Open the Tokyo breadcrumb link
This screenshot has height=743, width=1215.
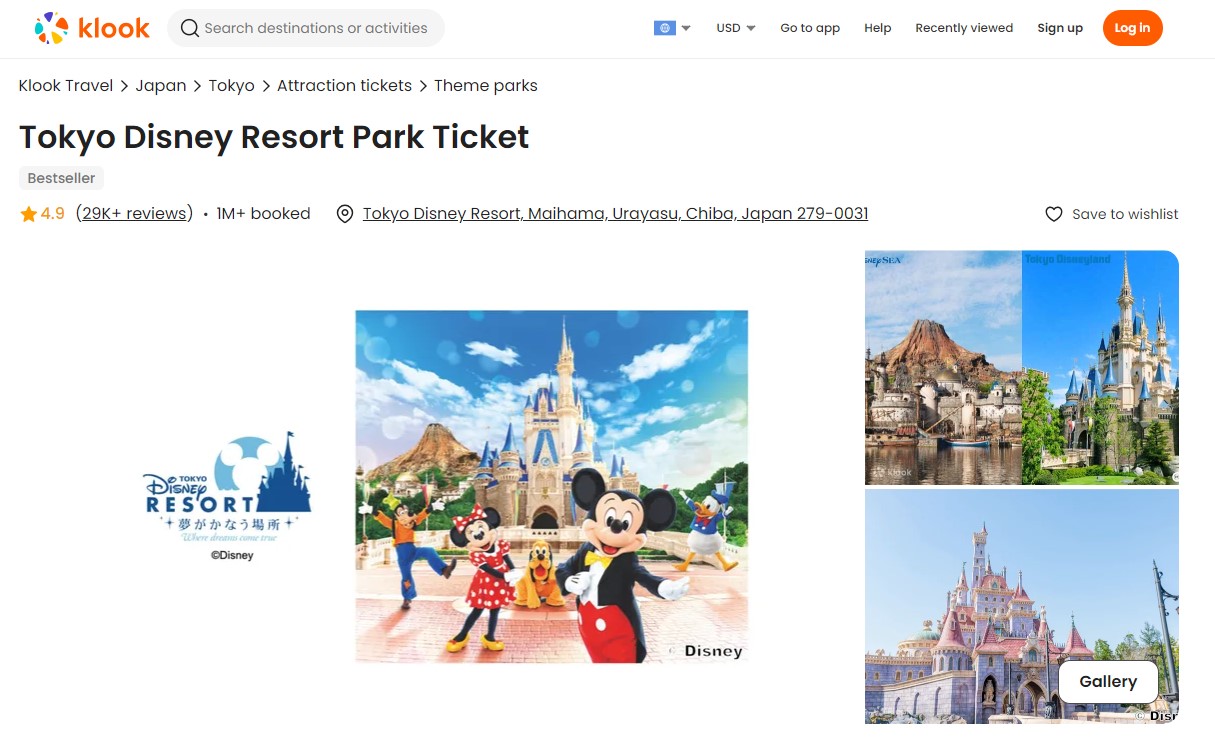tap(231, 86)
